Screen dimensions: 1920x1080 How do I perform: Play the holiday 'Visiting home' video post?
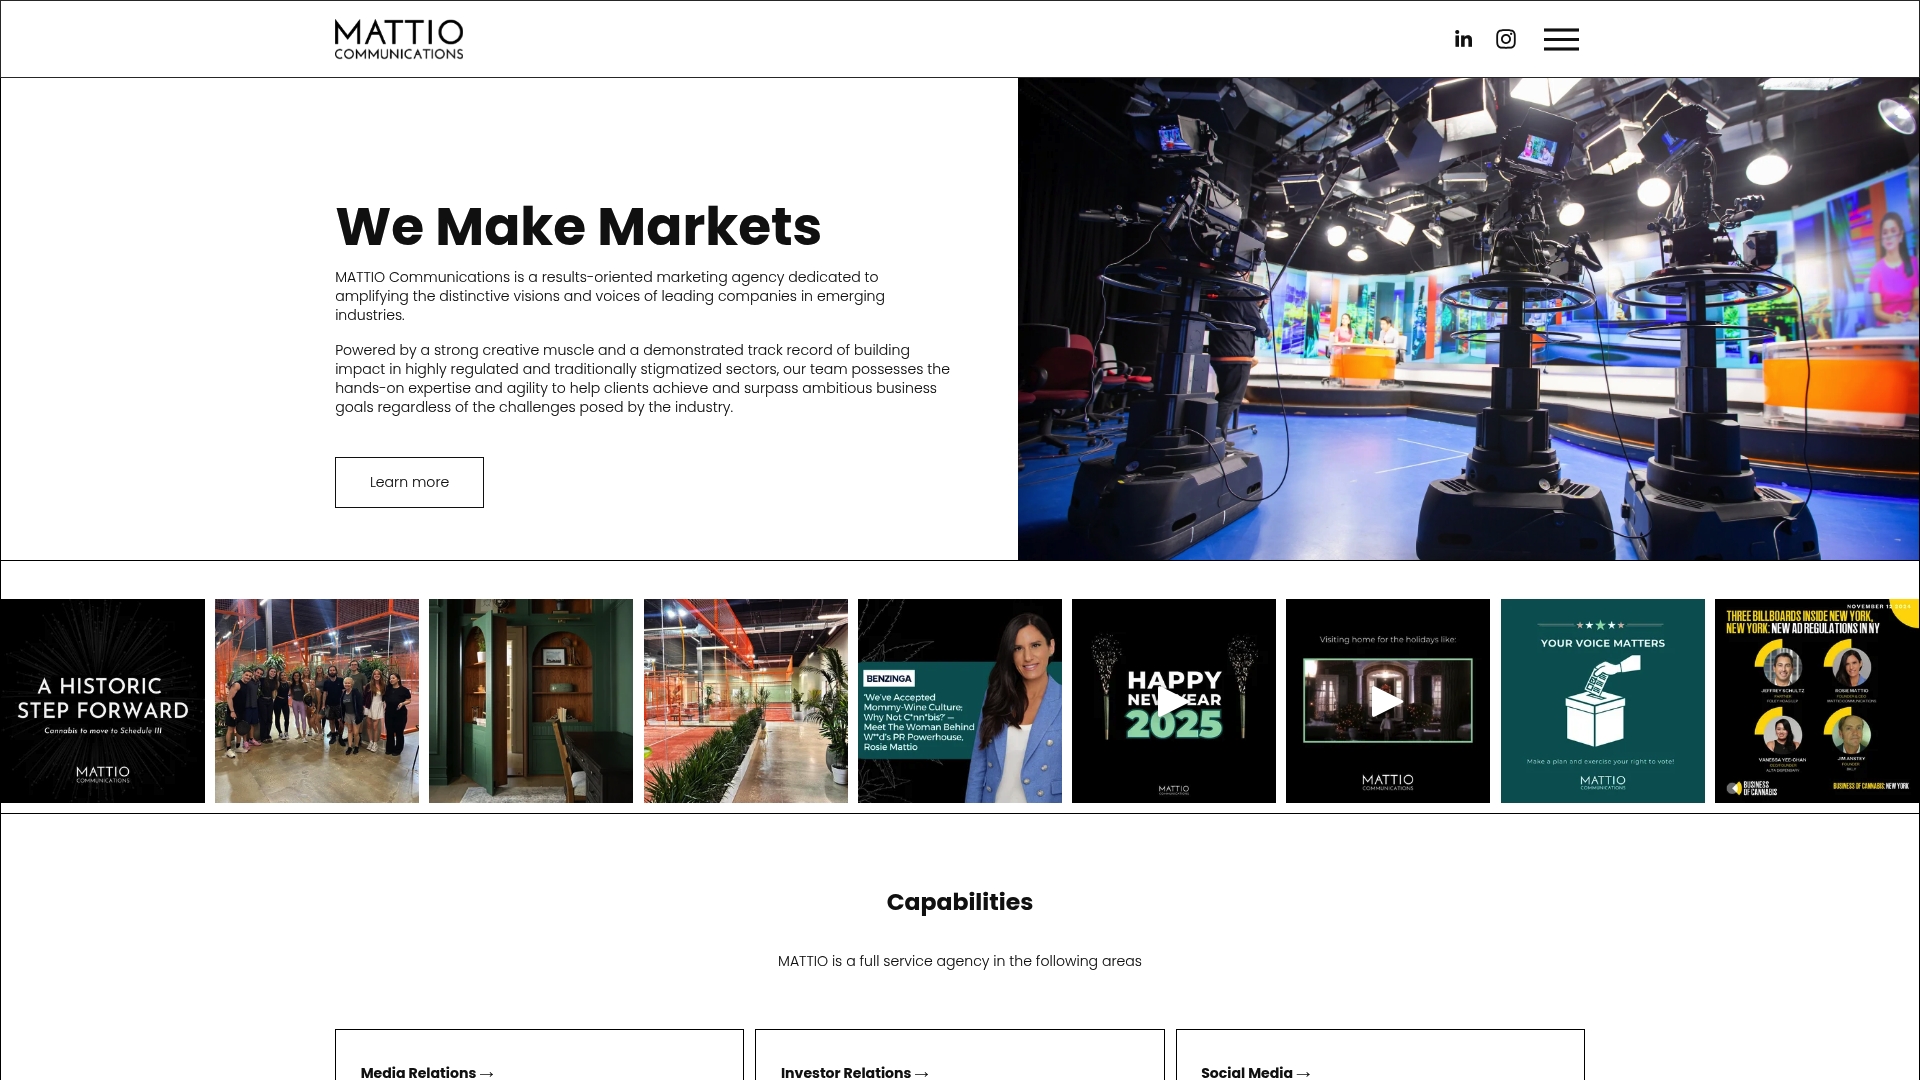point(1388,700)
